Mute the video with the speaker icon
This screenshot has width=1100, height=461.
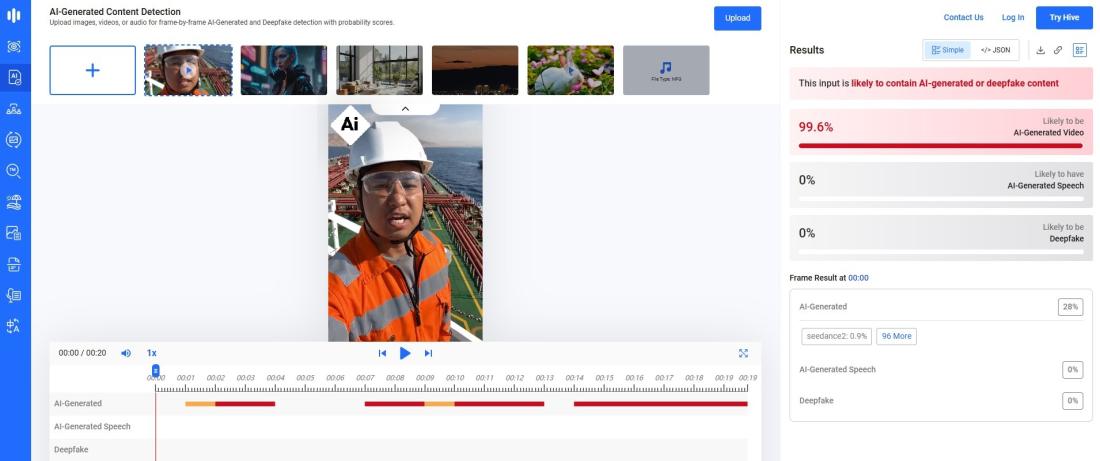point(126,353)
